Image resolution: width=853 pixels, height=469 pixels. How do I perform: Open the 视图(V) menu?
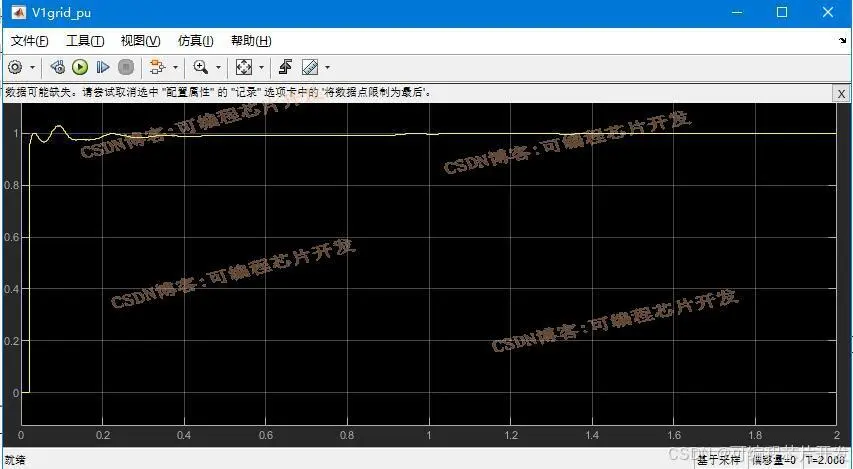coord(140,41)
